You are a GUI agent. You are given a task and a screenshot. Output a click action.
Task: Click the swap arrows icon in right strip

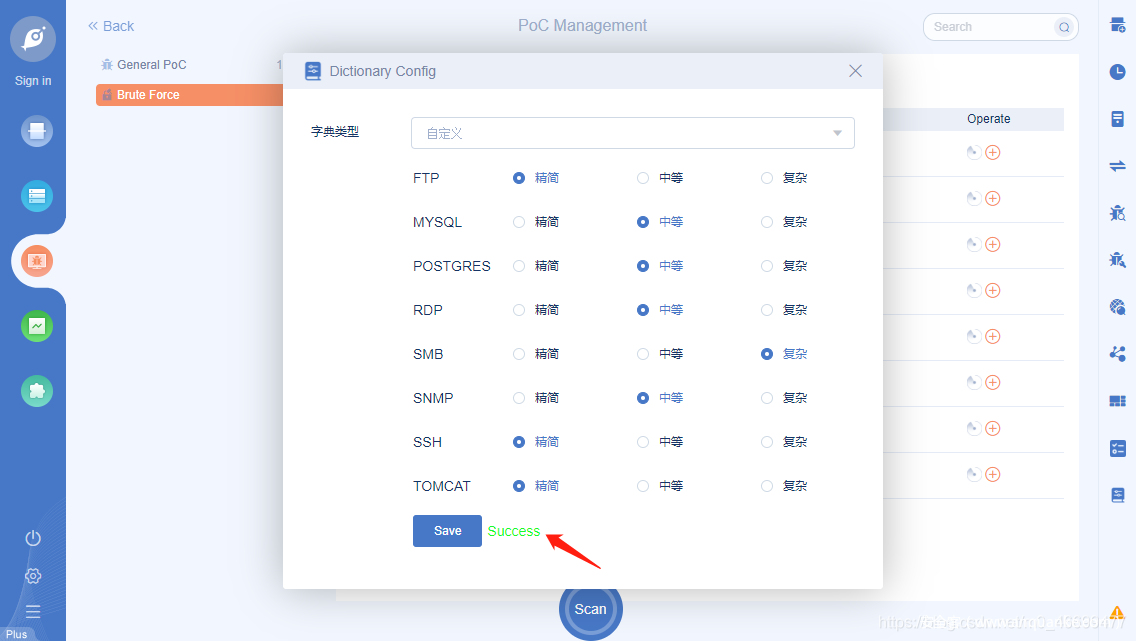pyautogui.click(x=1118, y=166)
